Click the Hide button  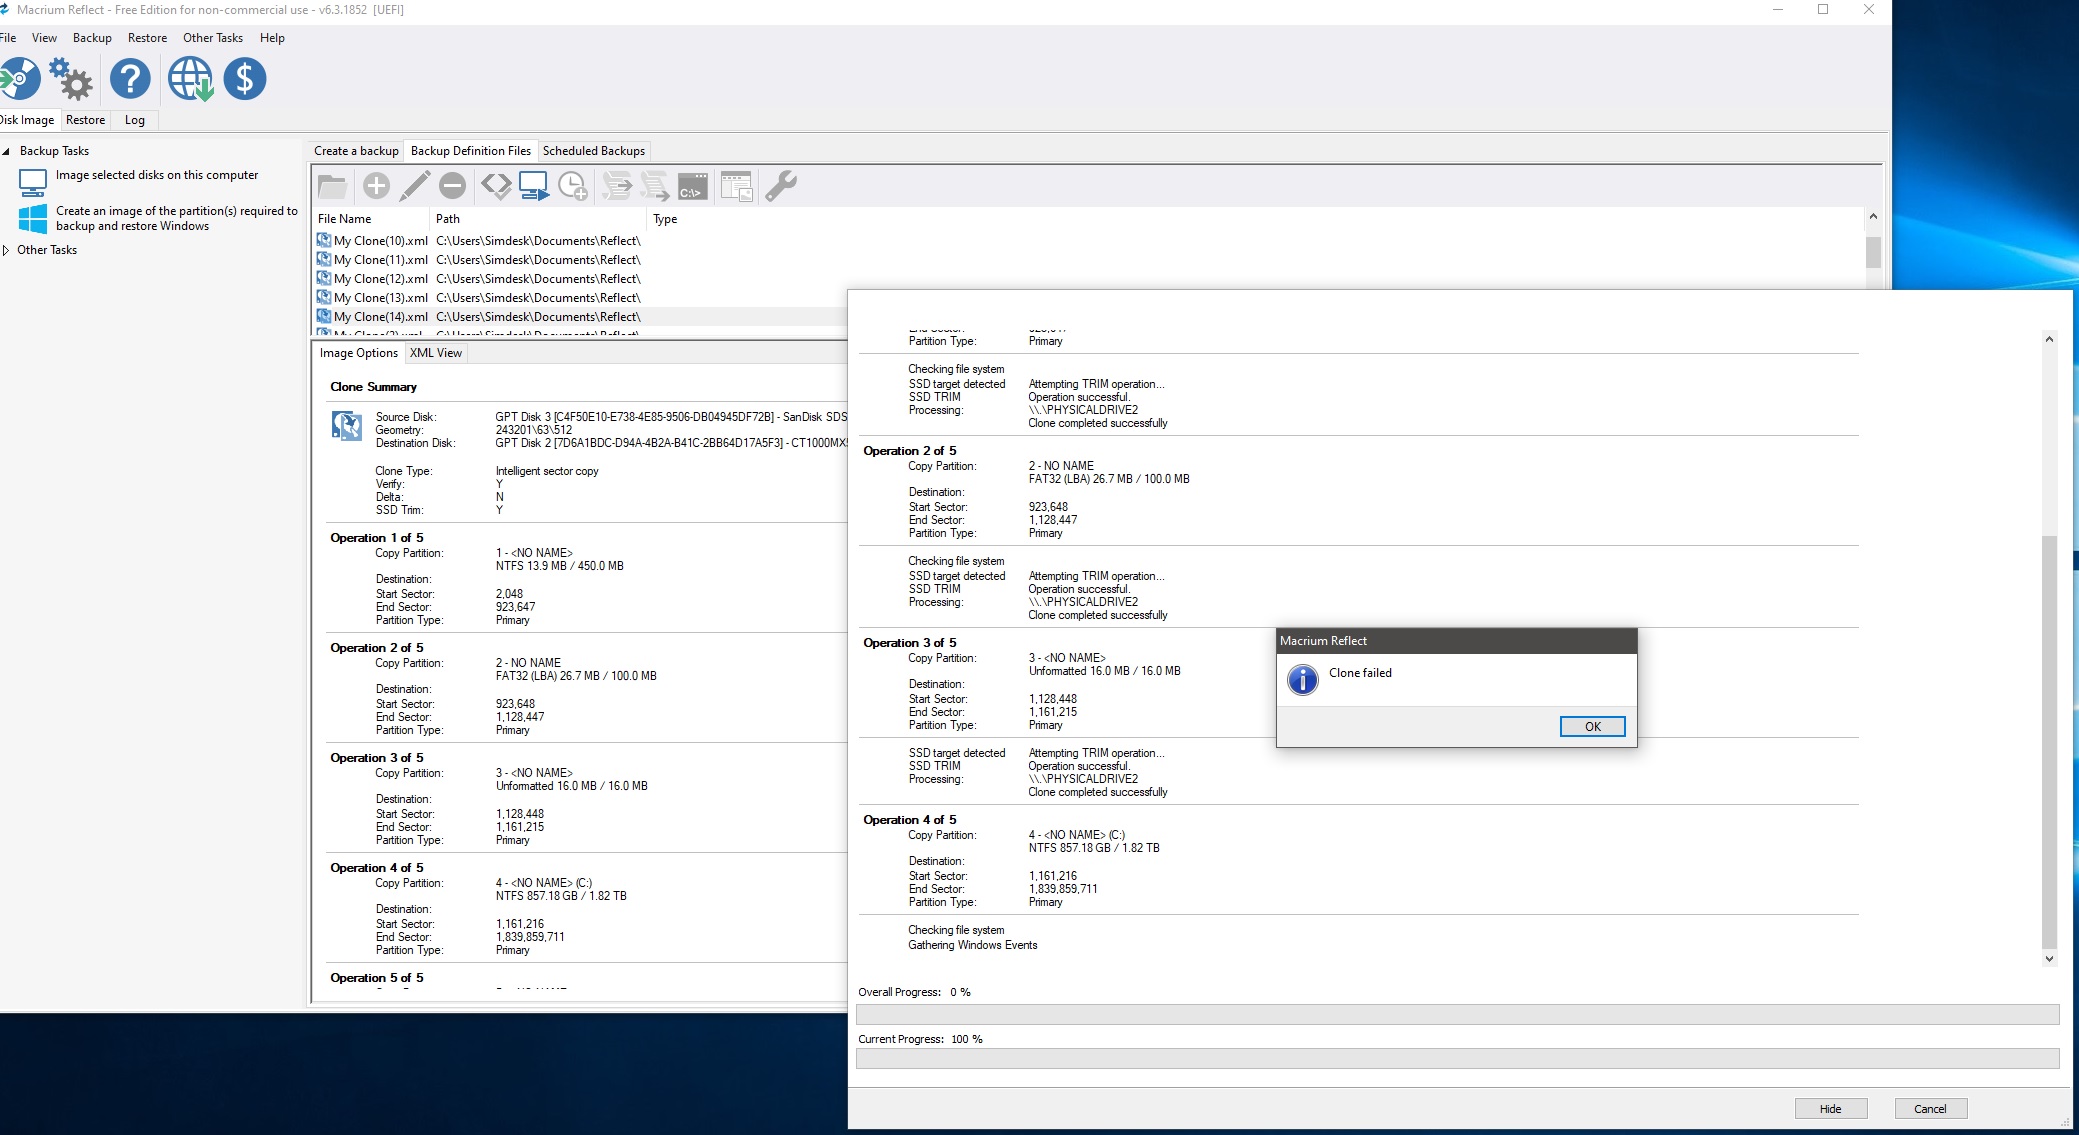[x=1830, y=1108]
